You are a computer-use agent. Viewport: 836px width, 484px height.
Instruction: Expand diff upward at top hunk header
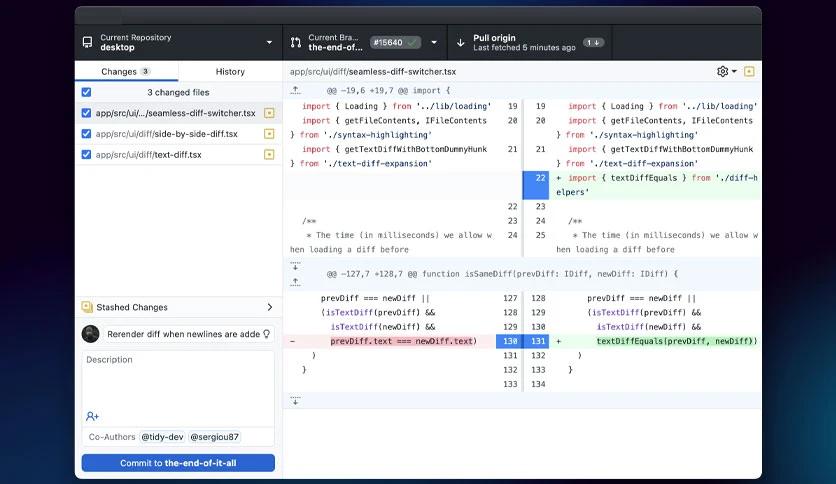[295, 91]
